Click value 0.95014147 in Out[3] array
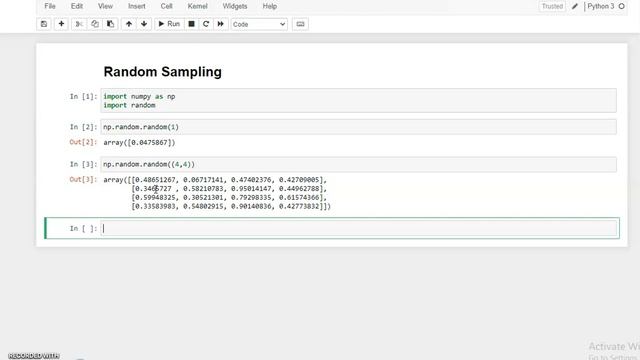 pos(251,189)
